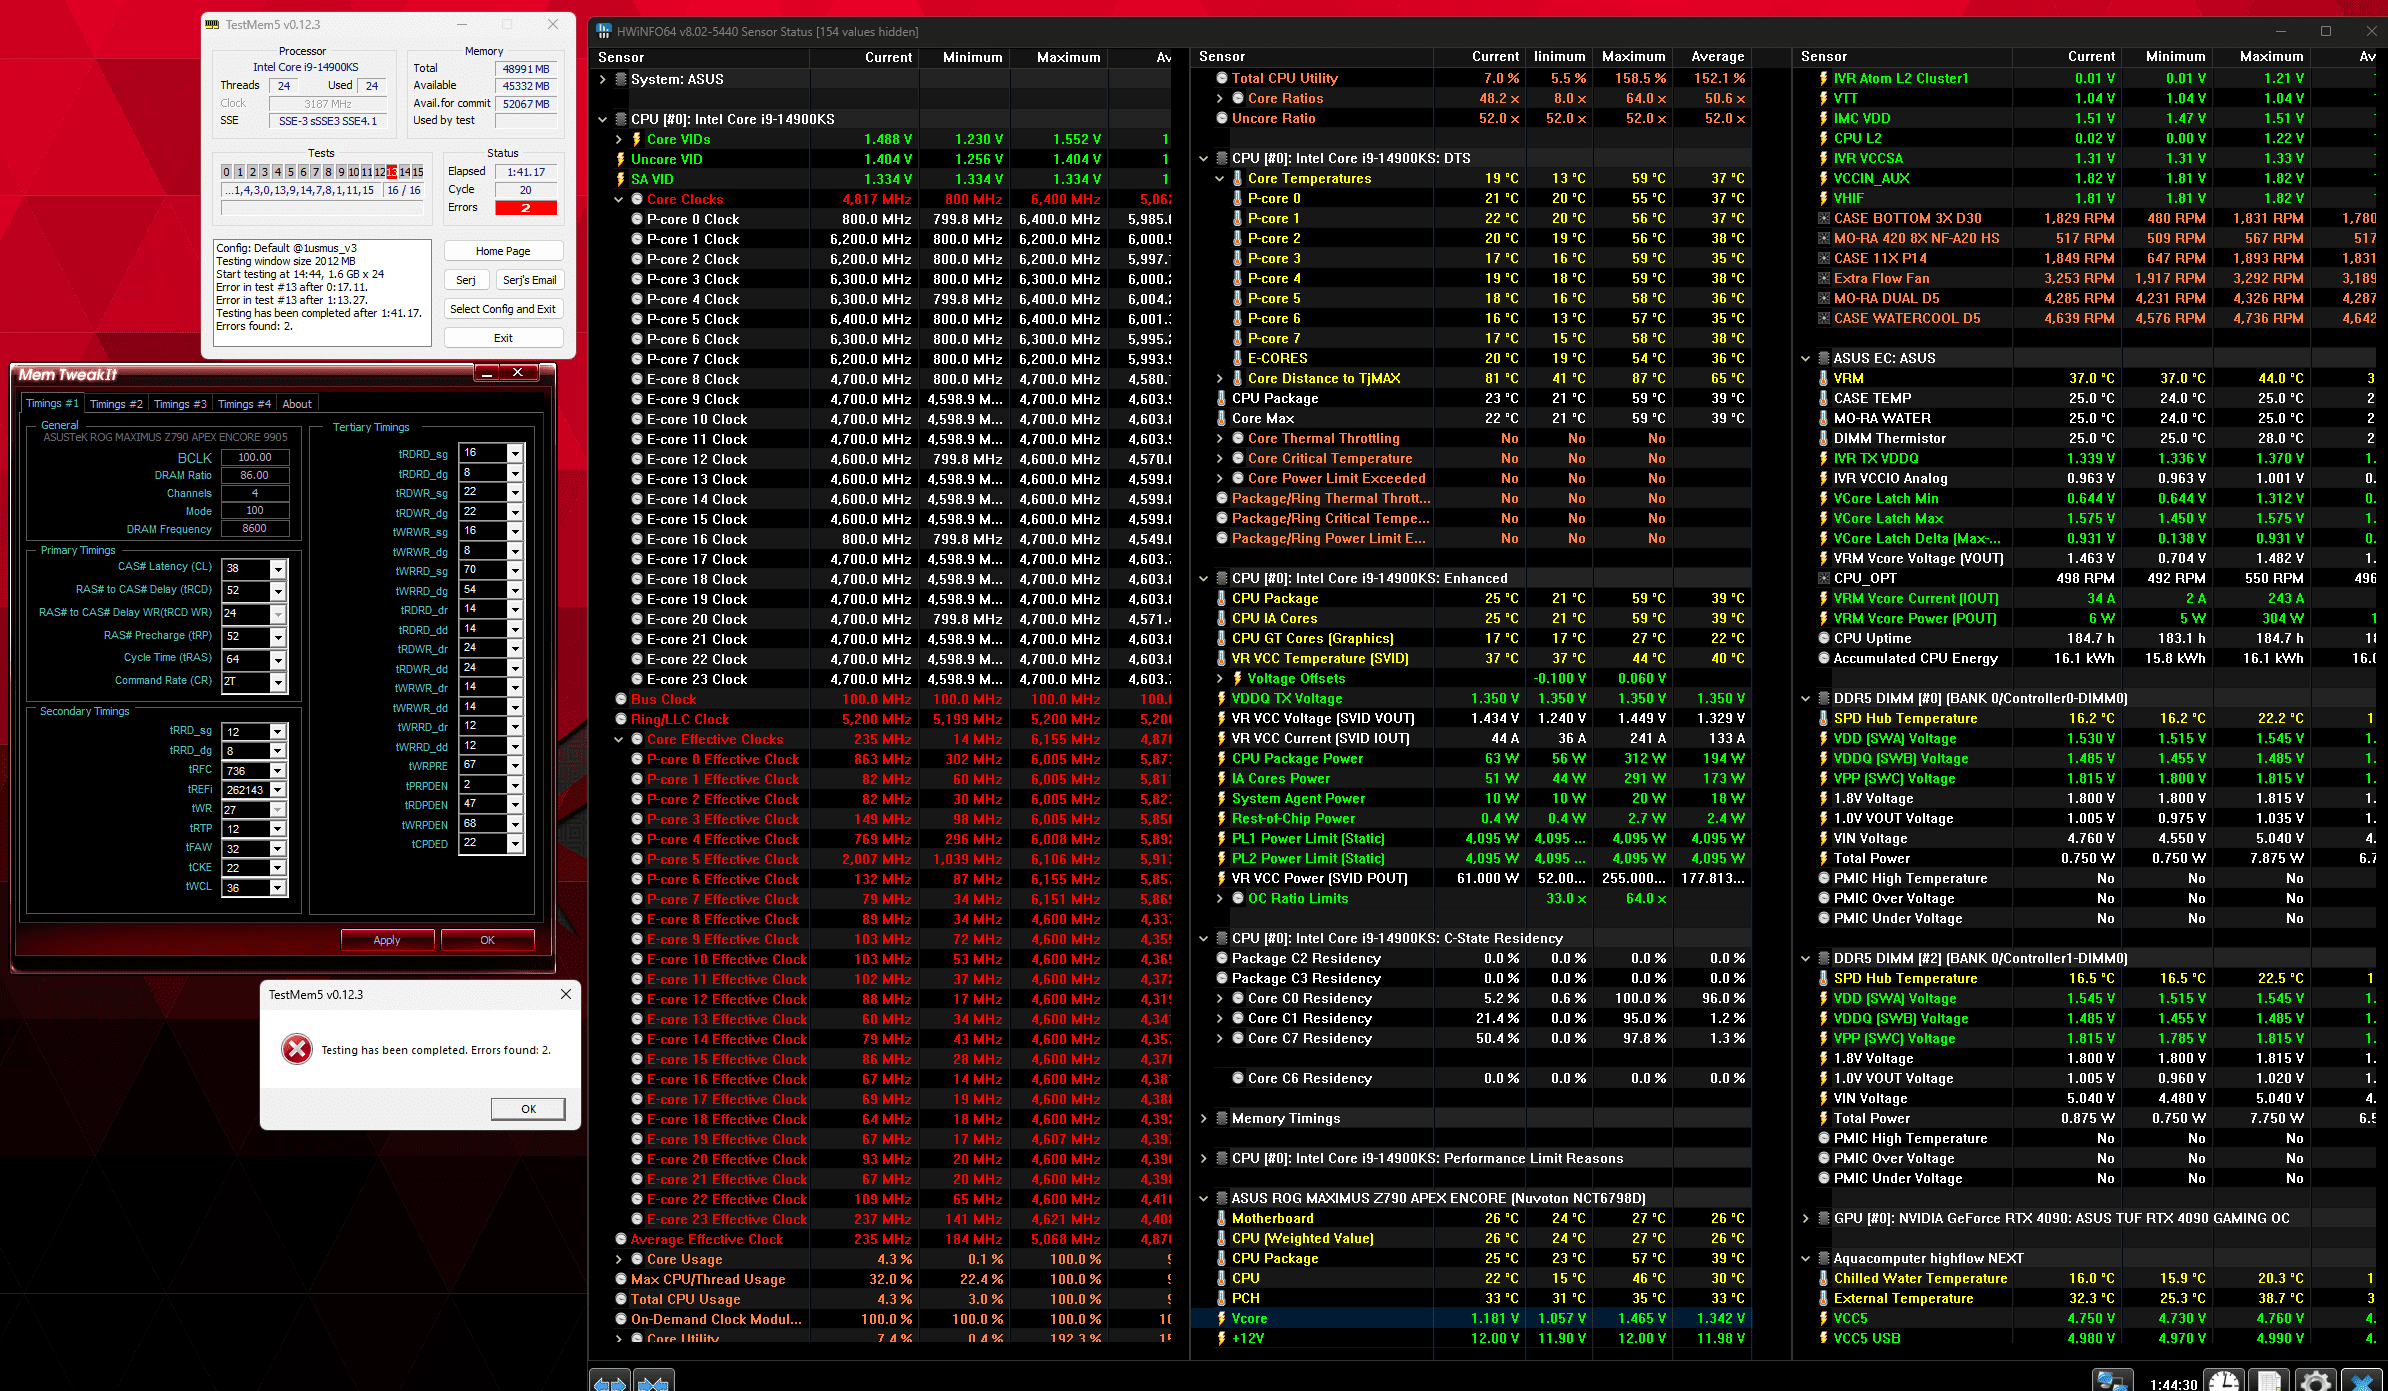Click the BCLK value field in Mem TweakIt
The width and height of the screenshot is (2388, 1391).
[x=255, y=458]
